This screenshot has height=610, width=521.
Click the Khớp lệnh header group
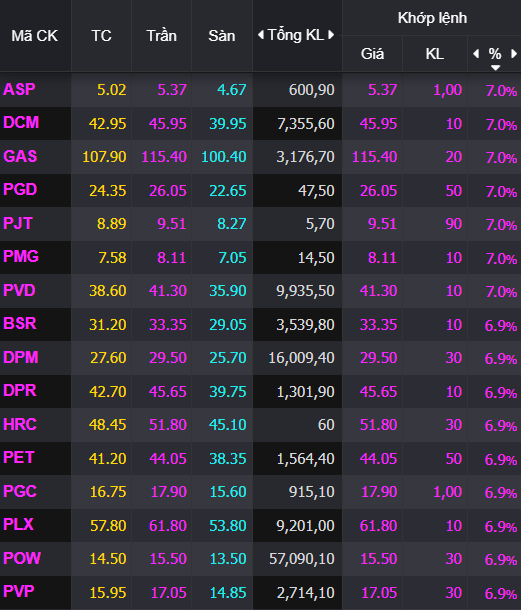432,18
